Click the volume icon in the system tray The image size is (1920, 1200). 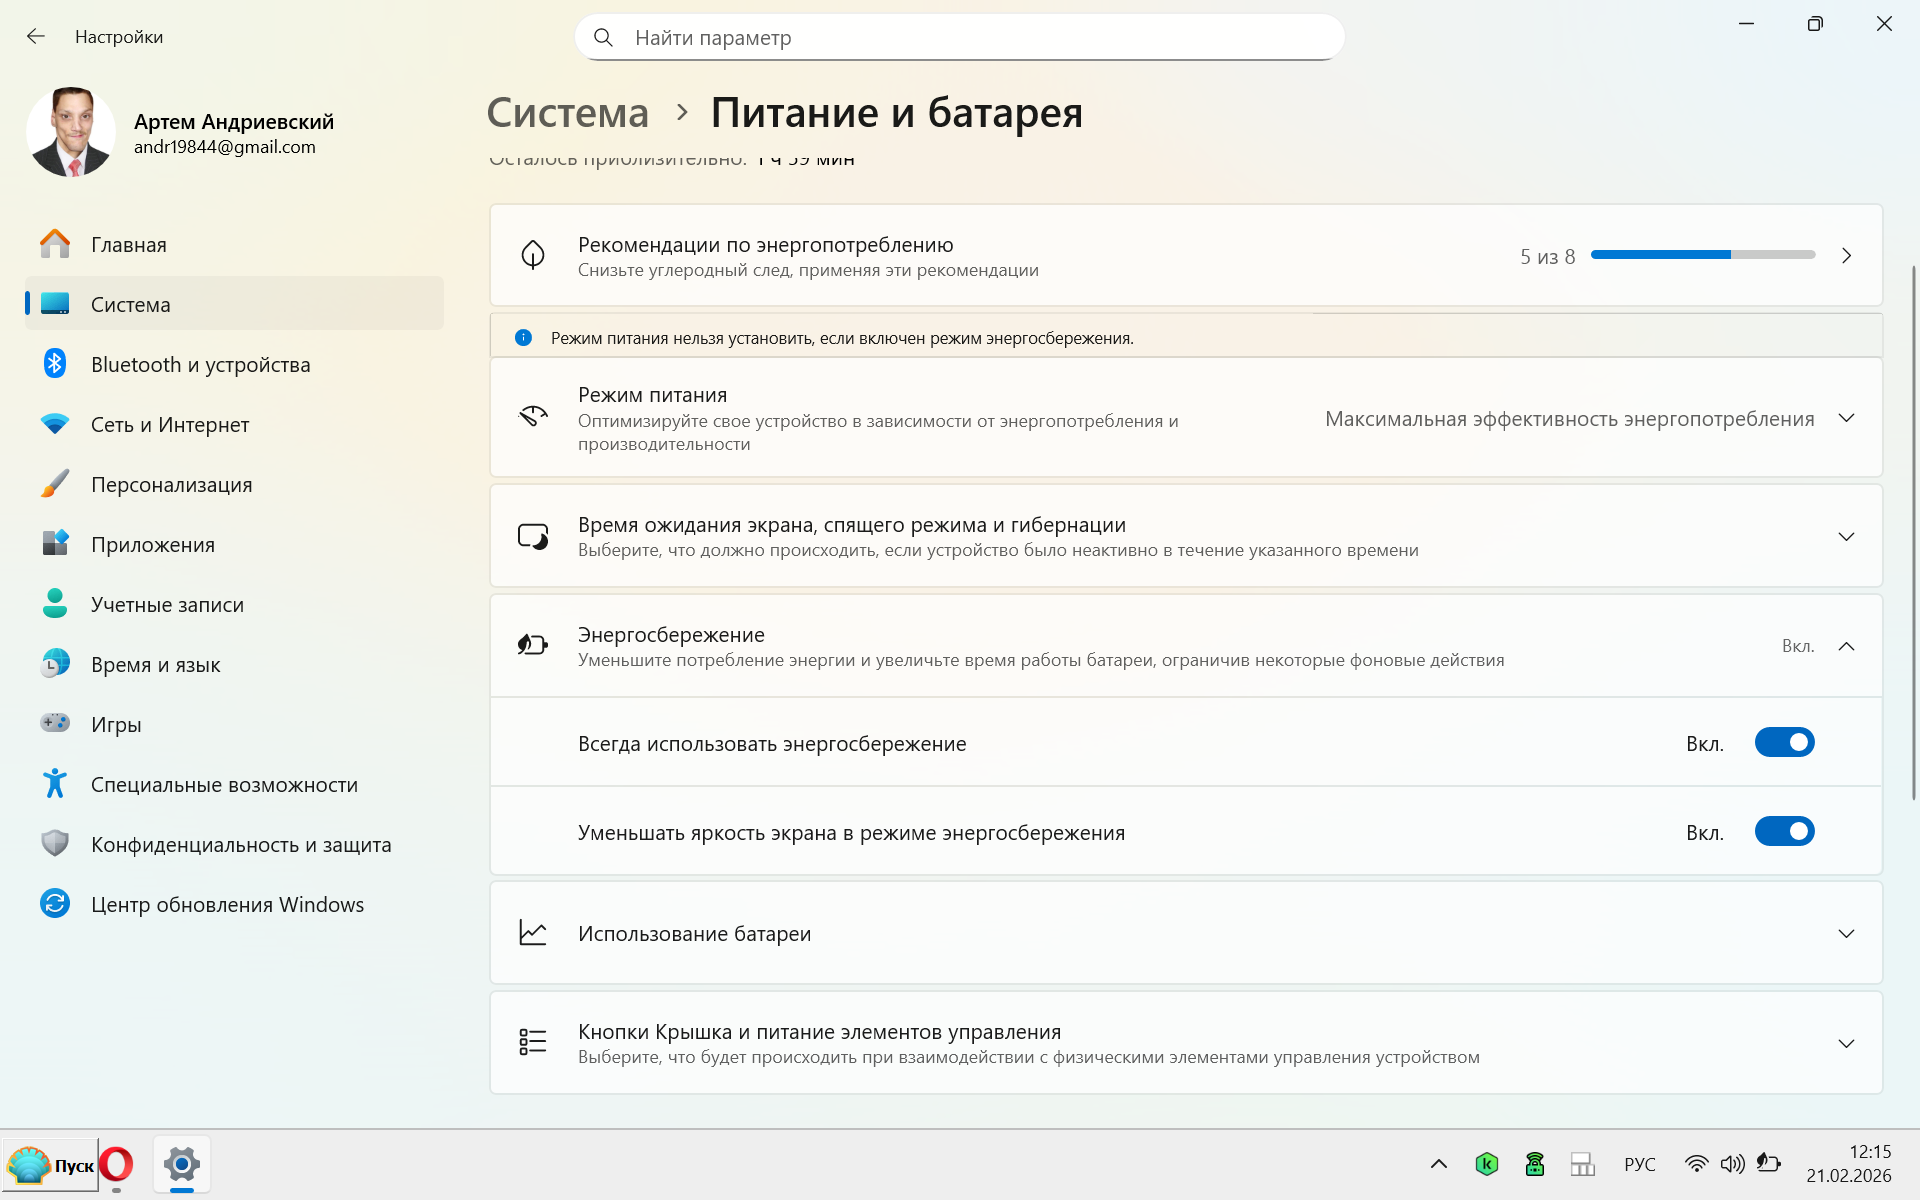1732,1164
